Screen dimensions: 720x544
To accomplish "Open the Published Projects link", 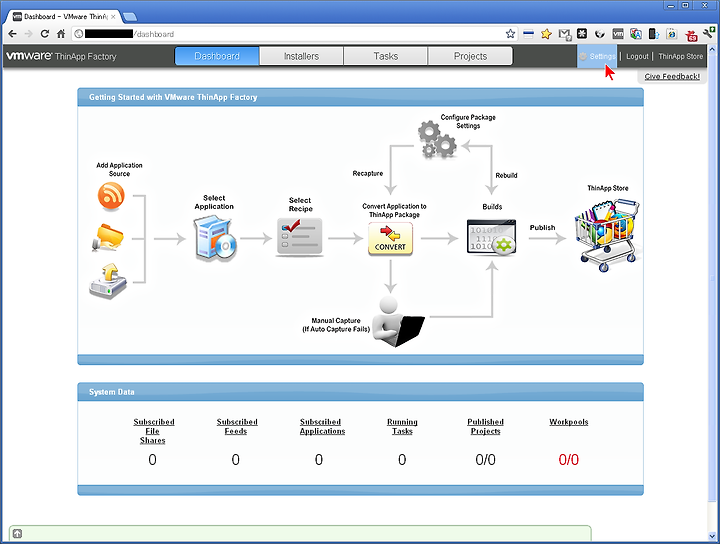I will pyautogui.click(x=485, y=426).
